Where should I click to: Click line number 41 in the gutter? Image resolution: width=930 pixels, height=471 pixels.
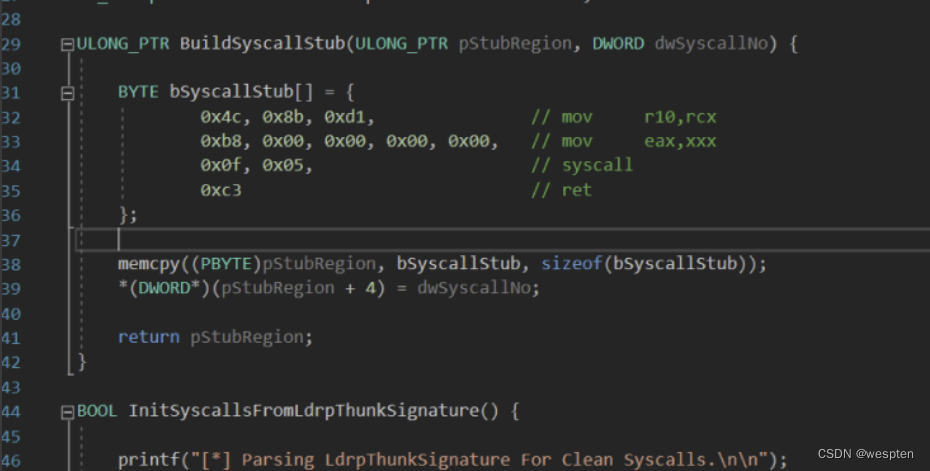point(11,337)
